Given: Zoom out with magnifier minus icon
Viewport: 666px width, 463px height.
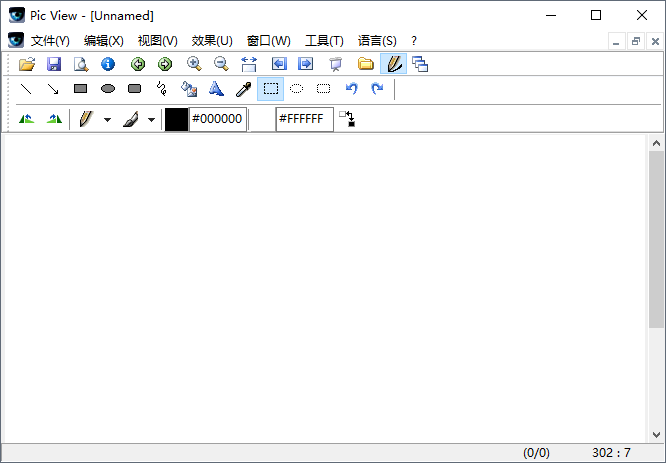Looking at the screenshot, I should click(221, 64).
